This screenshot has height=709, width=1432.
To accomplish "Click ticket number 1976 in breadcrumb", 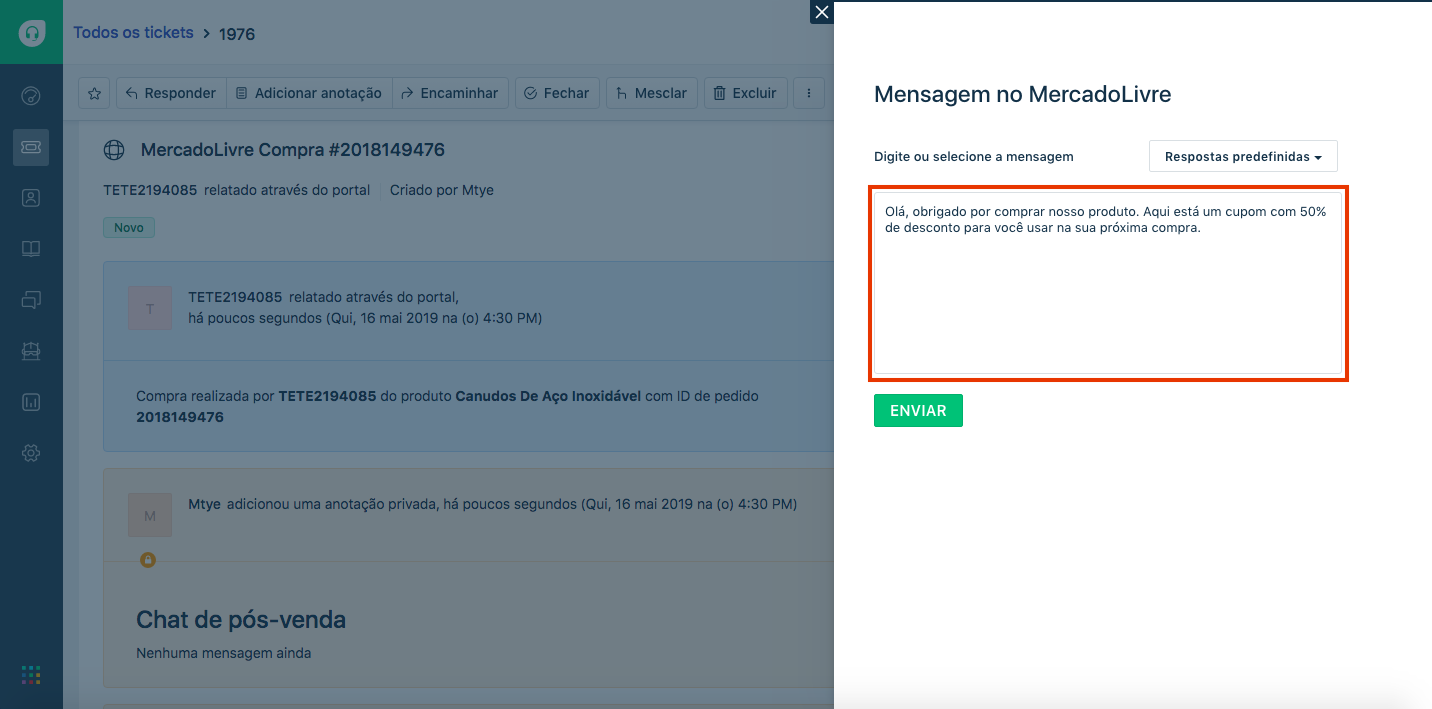I will point(237,34).
